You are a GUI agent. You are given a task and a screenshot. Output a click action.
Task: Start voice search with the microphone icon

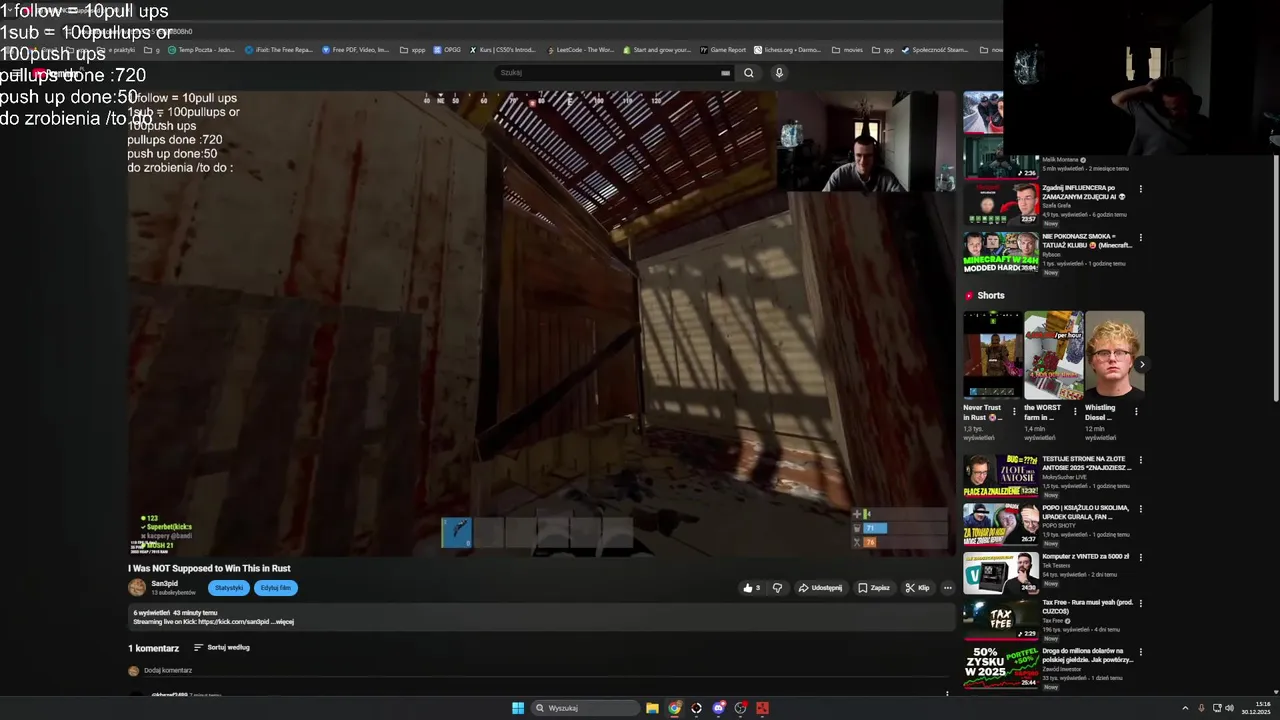click(x=779, y=73)
